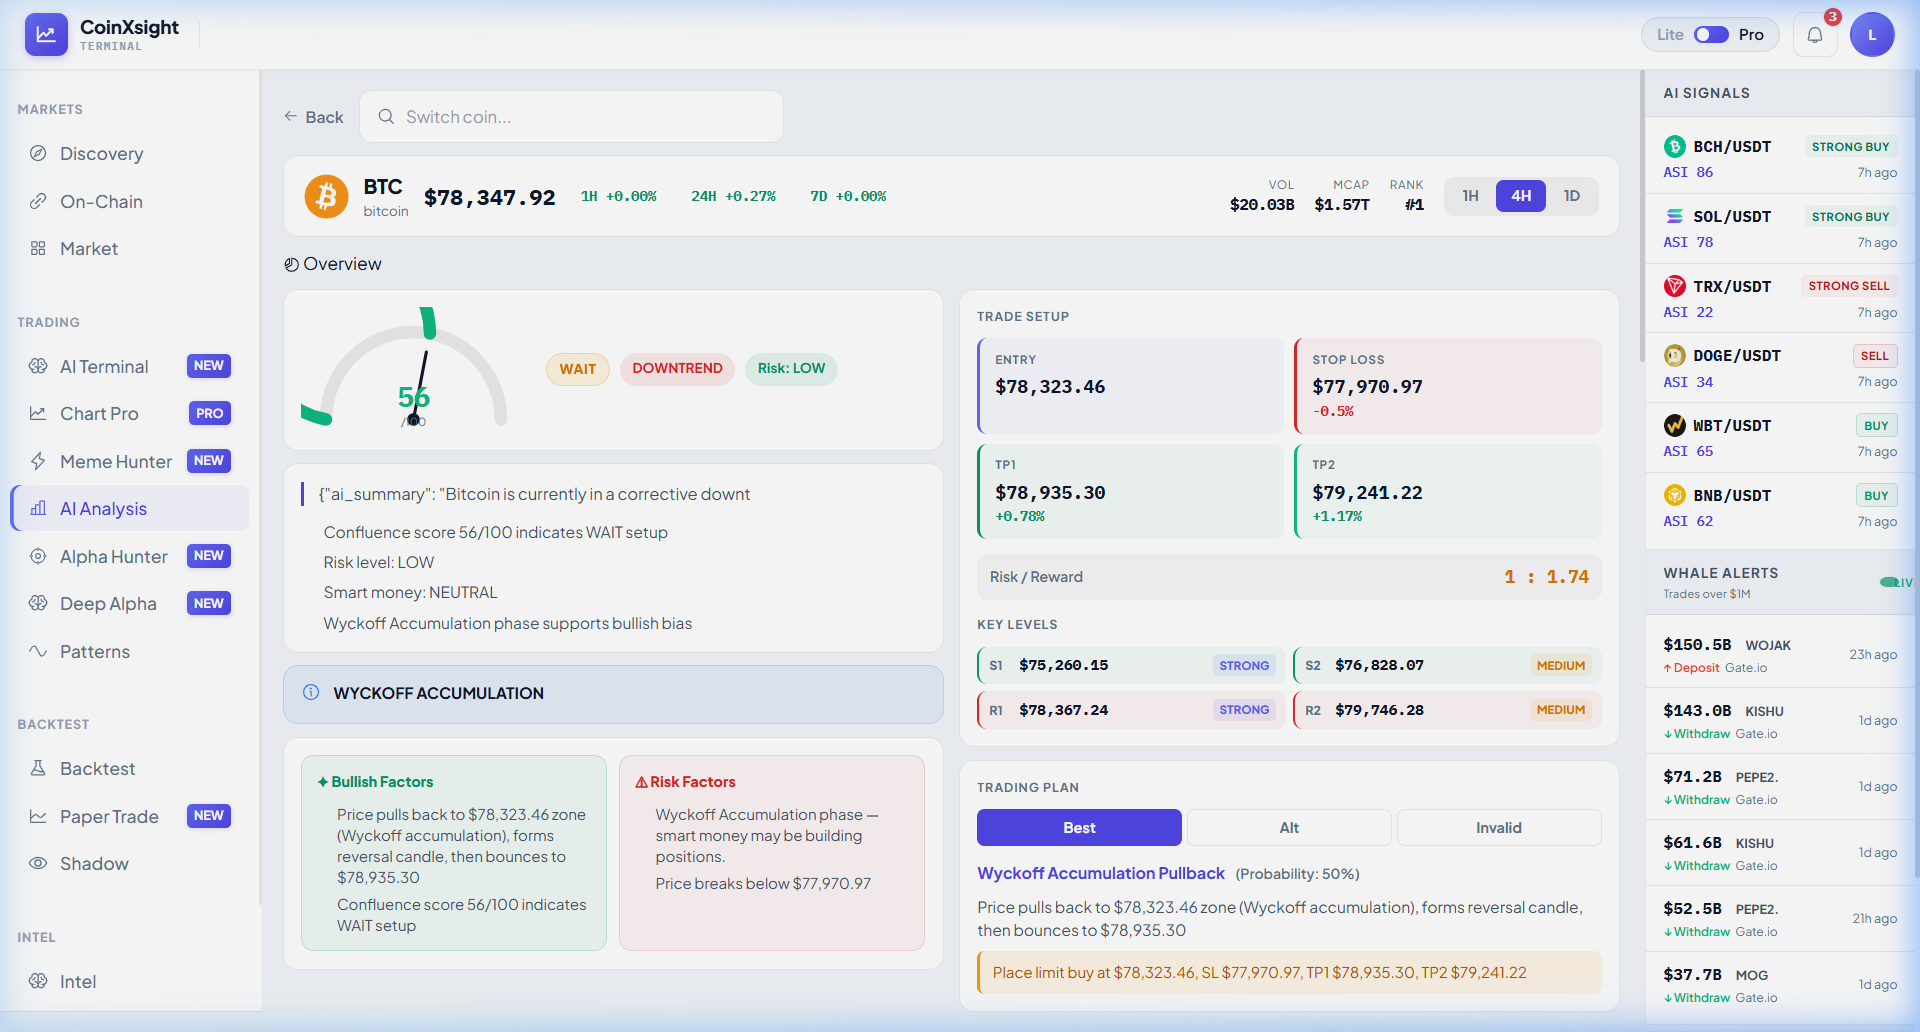Go Back to previous page
This screenshot has width=1920, height=1032.
tap(313, 117)
